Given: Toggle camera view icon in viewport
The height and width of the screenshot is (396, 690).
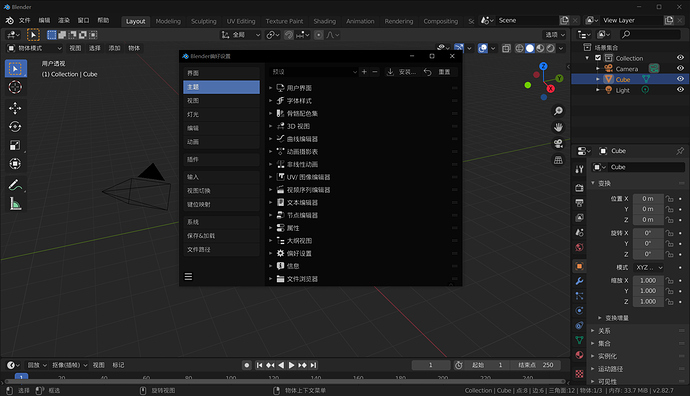Looking at the screenshot, I should point(558,143).
